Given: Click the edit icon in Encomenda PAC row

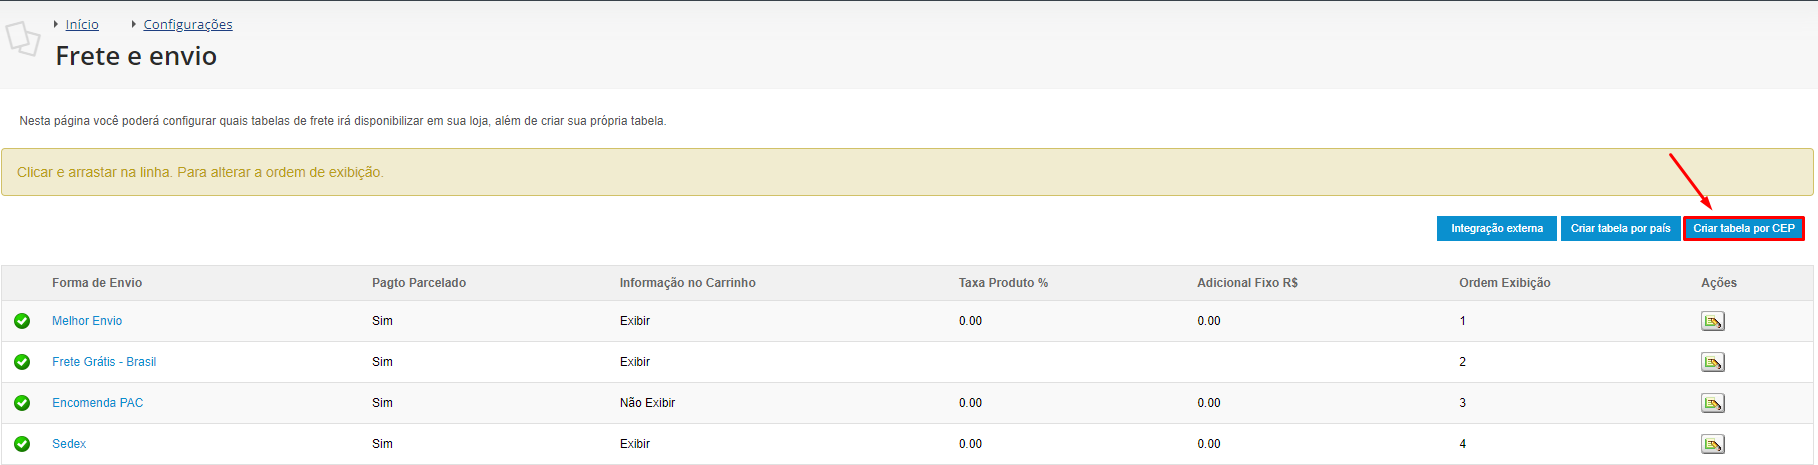Looking at the screenshot, I should [1712, 403].
